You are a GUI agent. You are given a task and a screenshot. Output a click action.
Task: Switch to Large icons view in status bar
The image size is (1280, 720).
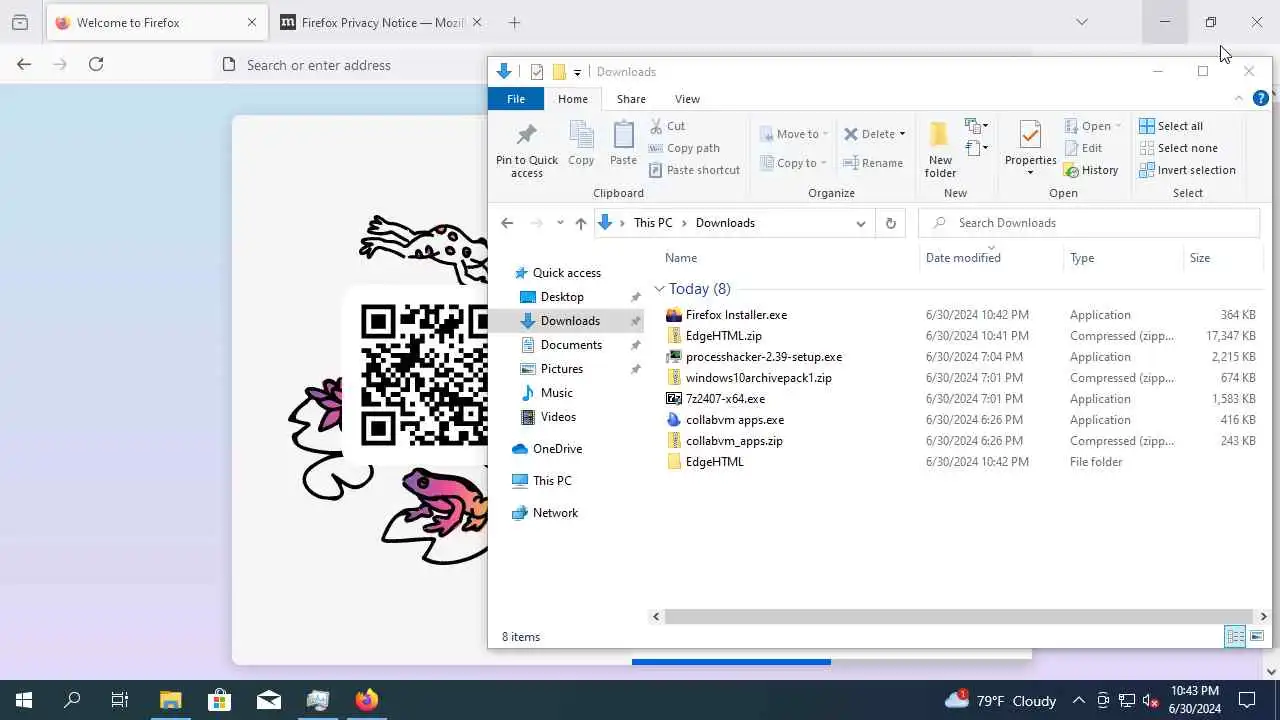point(1257,637)
